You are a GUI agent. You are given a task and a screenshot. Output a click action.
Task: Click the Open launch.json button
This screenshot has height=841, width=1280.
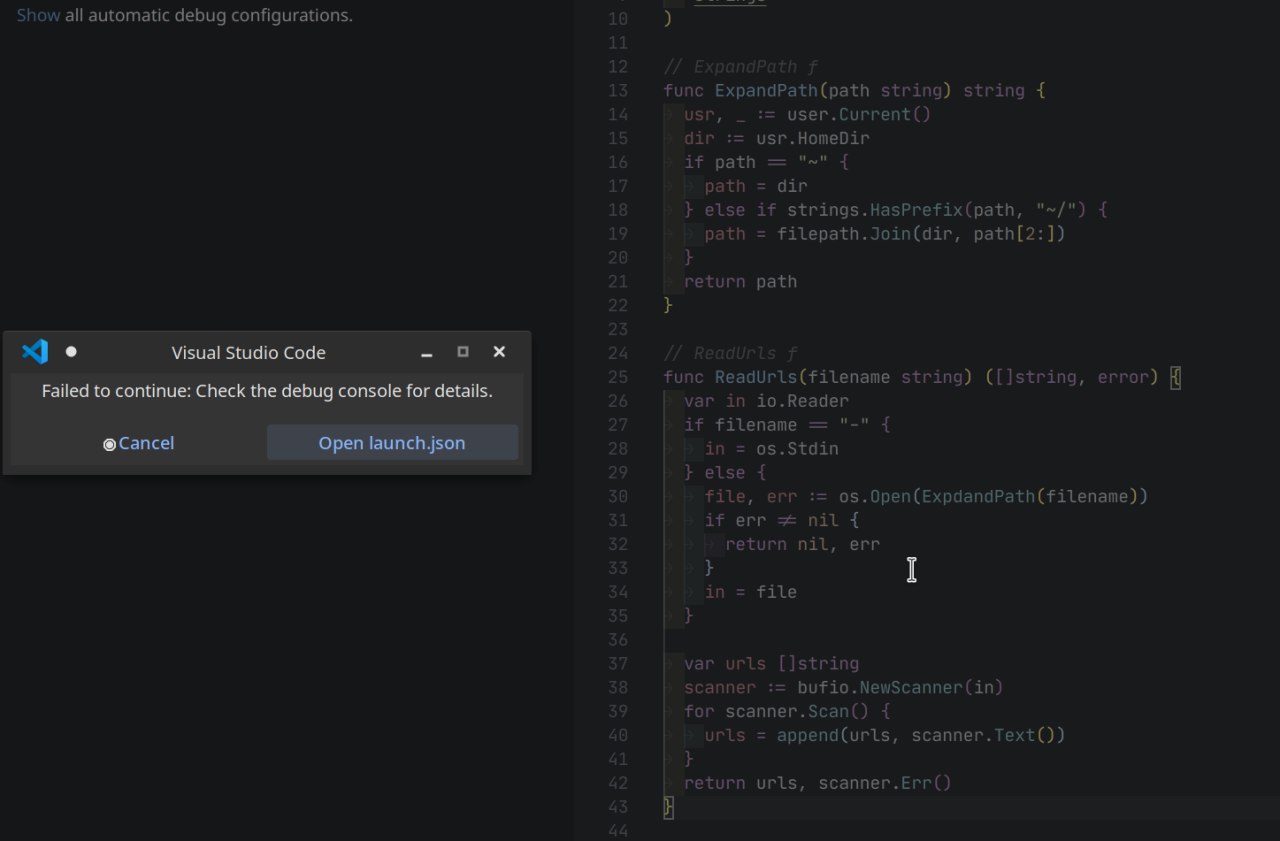click(x=392, y=443)
